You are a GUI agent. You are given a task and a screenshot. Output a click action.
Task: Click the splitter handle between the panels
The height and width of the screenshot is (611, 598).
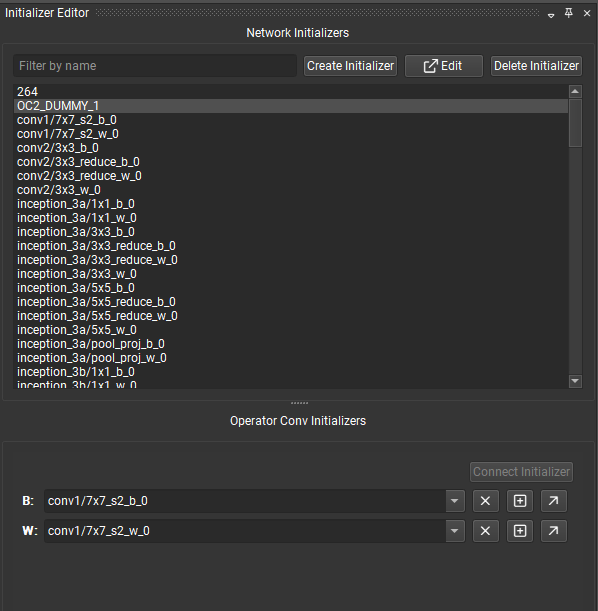[x=299, y=403]
